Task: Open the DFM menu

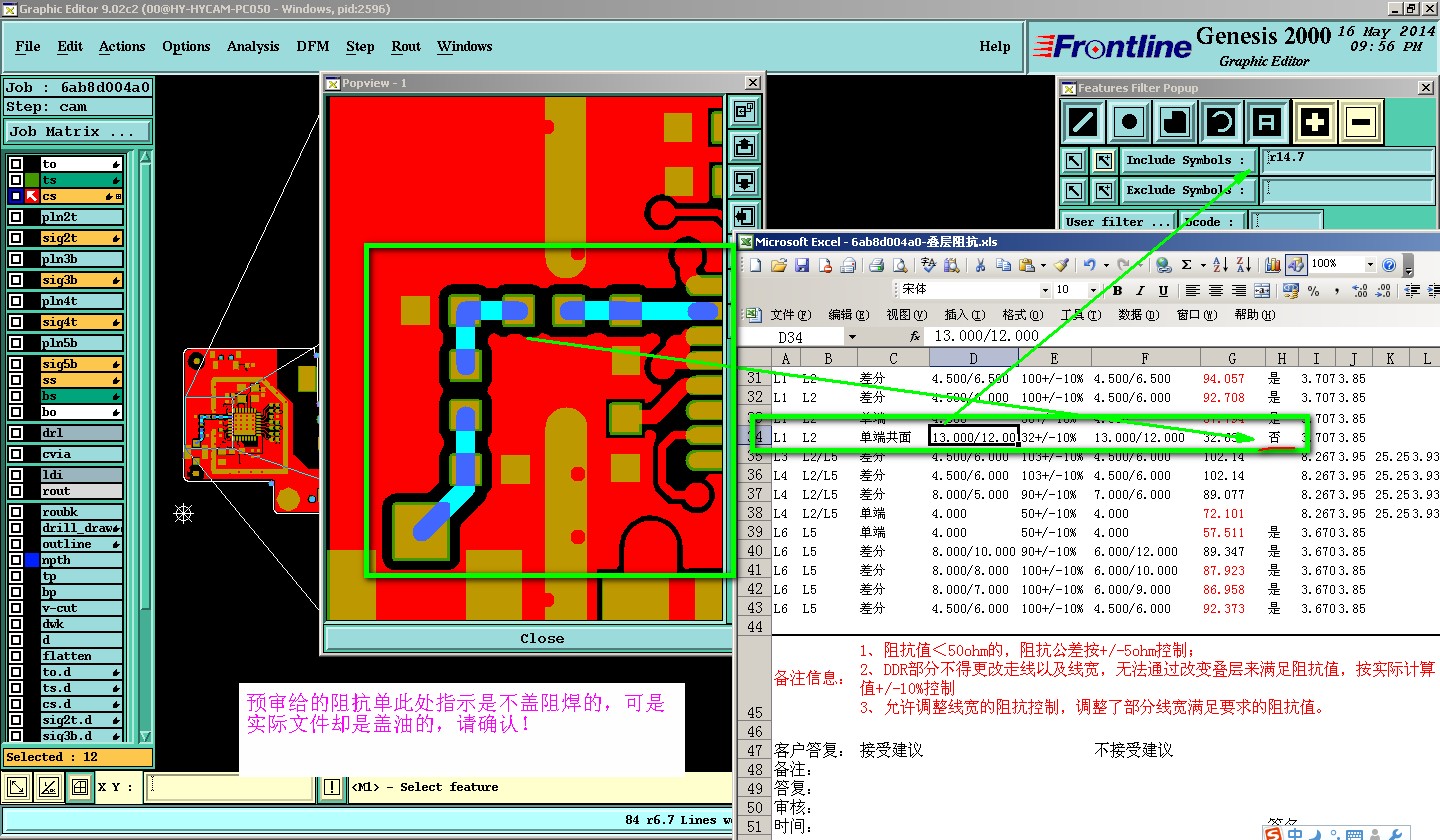Action: [x=313, y=46]
